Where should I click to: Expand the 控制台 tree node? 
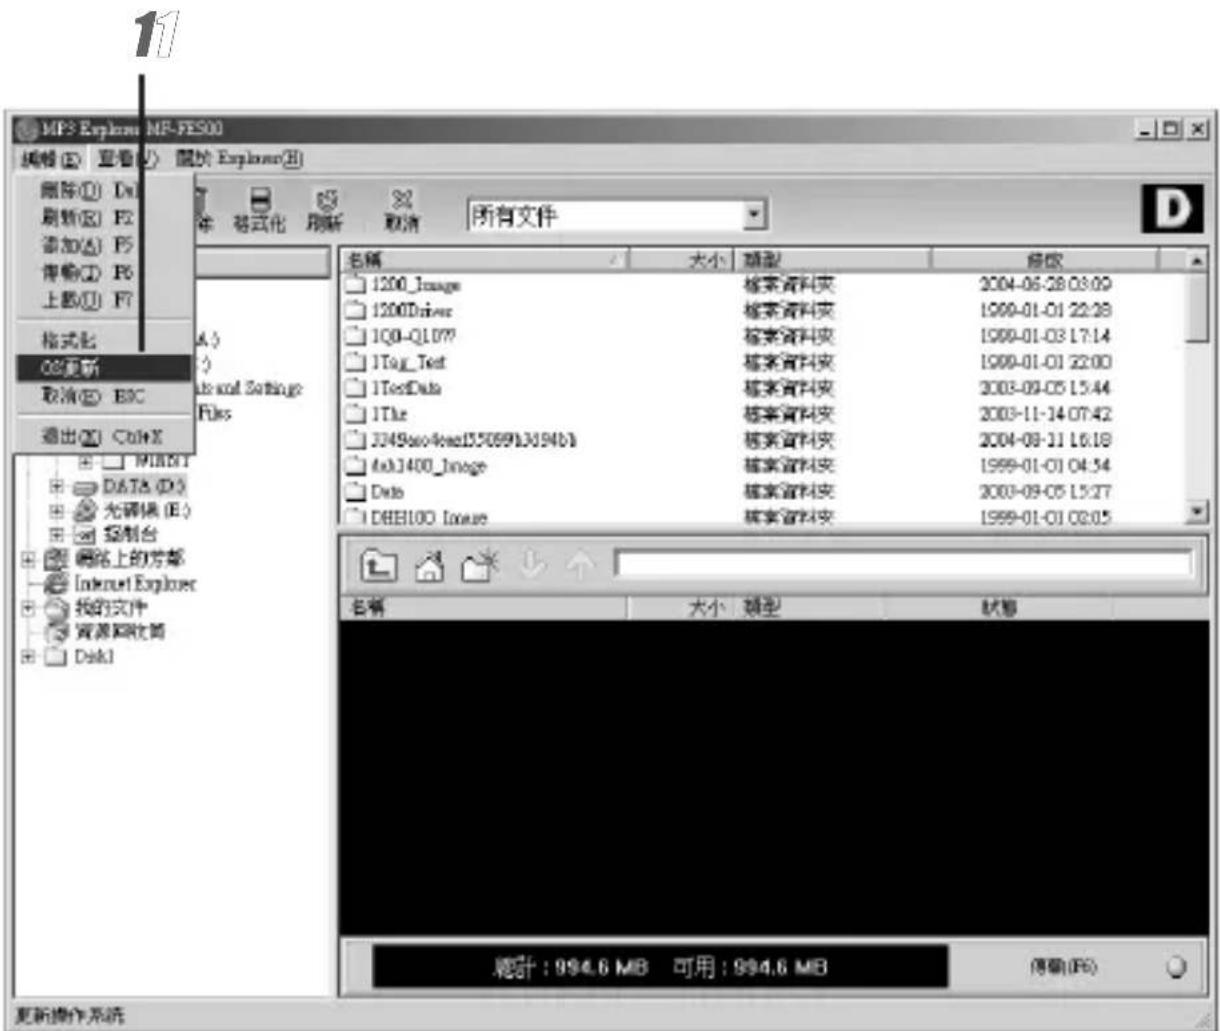58,535
